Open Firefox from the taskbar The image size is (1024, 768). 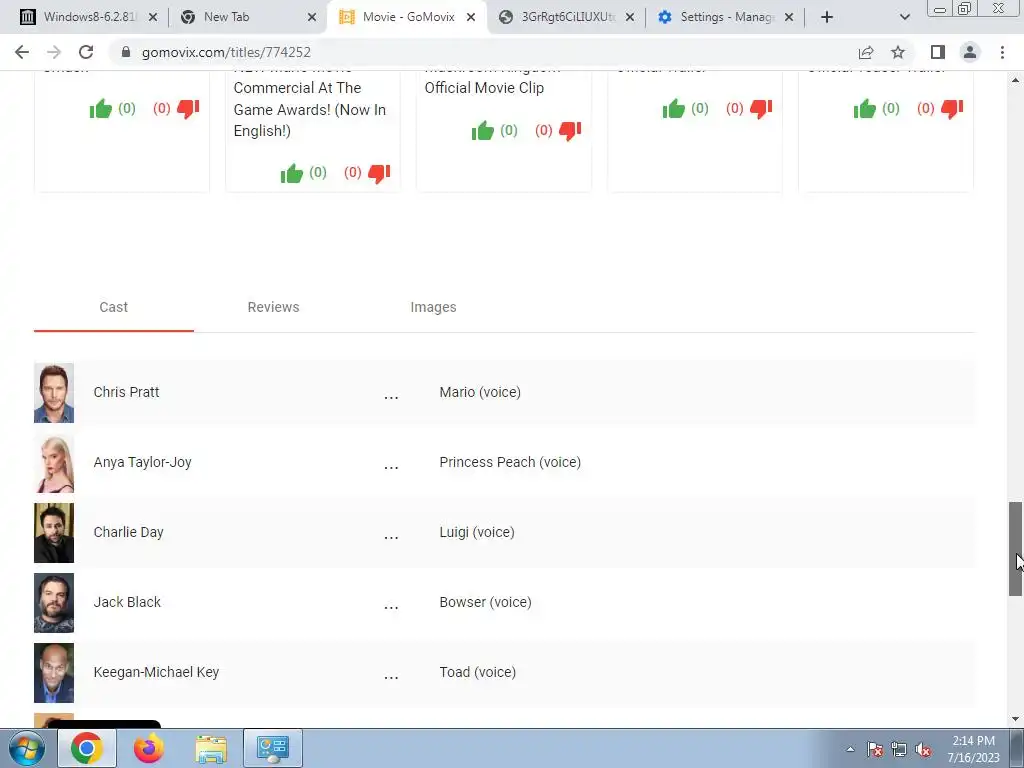click(148, 748)
